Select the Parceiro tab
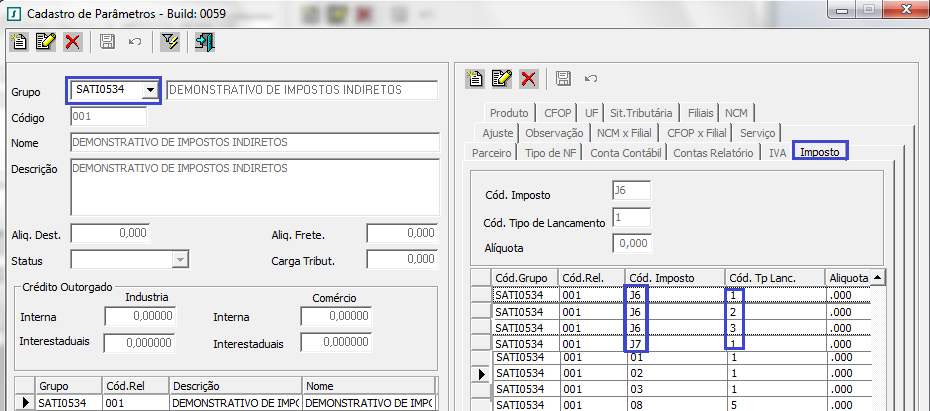 pos(492,153)
